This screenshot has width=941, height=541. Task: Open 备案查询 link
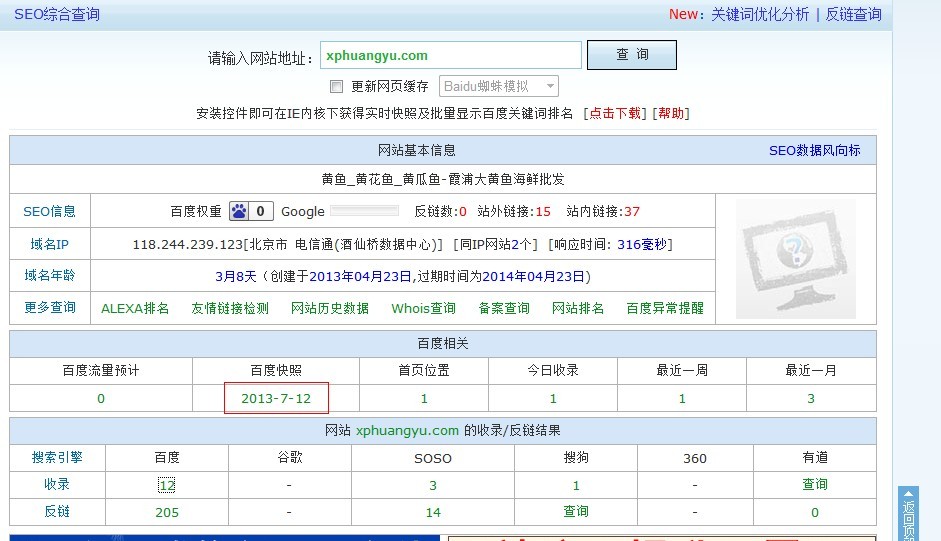[x=504, y=309]
